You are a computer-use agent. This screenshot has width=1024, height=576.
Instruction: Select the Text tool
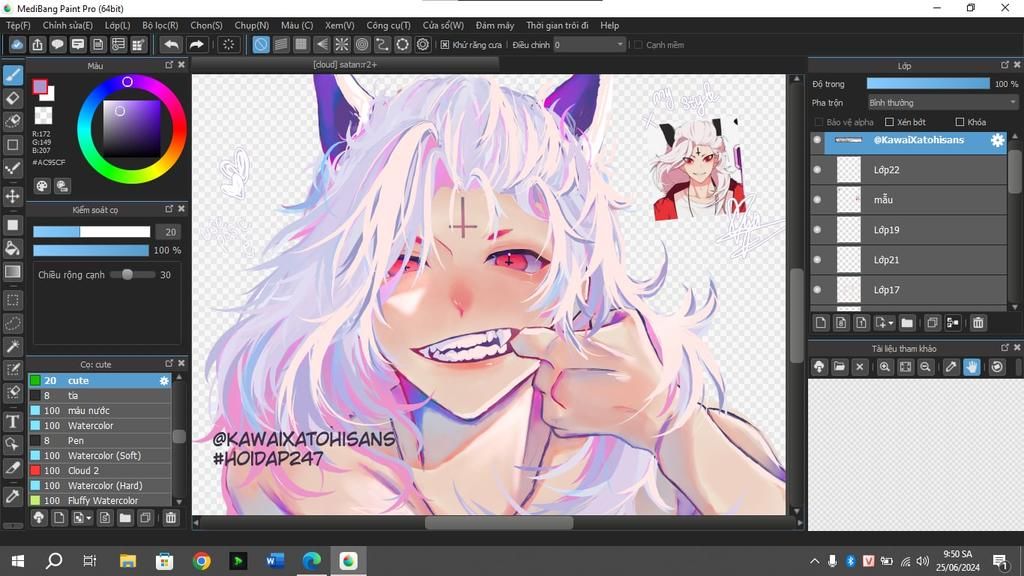(13, 421)
